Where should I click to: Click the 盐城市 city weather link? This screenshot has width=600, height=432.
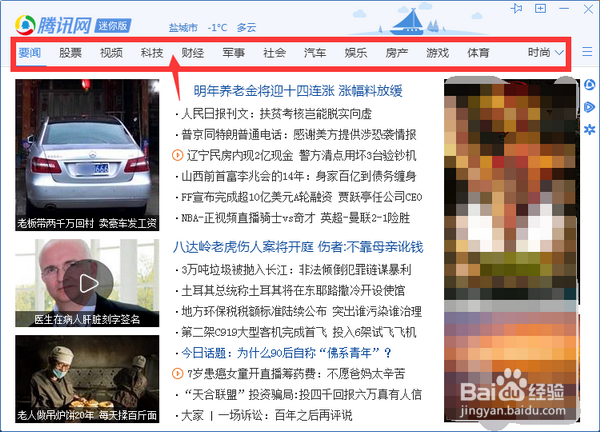tap(183, 28)
